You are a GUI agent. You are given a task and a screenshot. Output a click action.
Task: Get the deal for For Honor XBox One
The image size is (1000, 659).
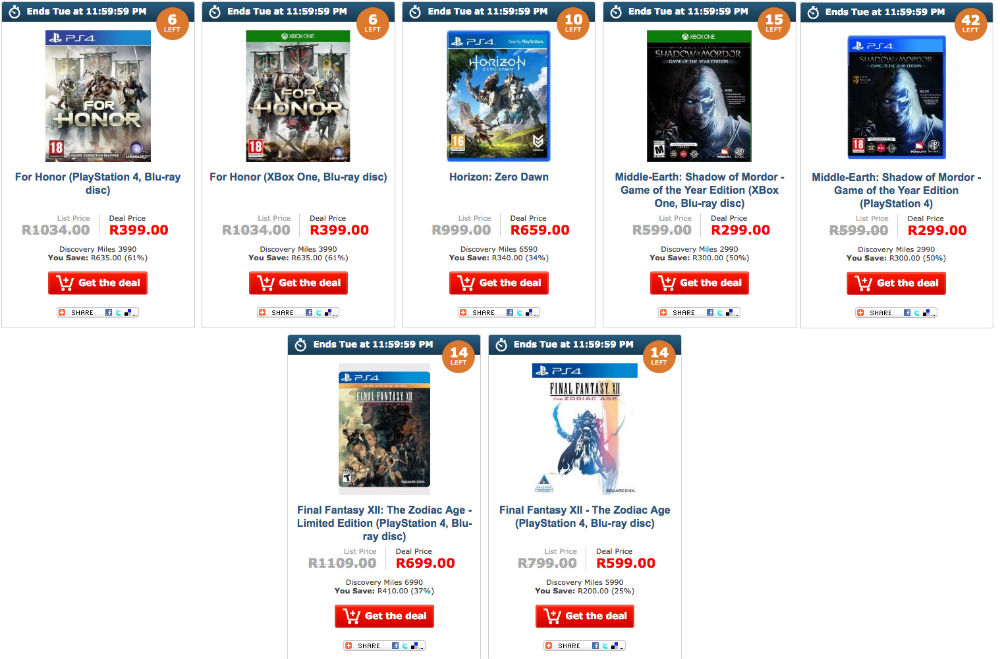coord(298,283)
